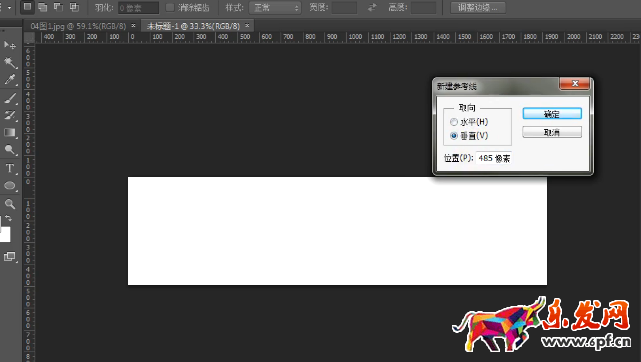This screenshot has width=641, height=362.
Task: Switch to the 04图1.jpg document tab
Action: (78, 26)
